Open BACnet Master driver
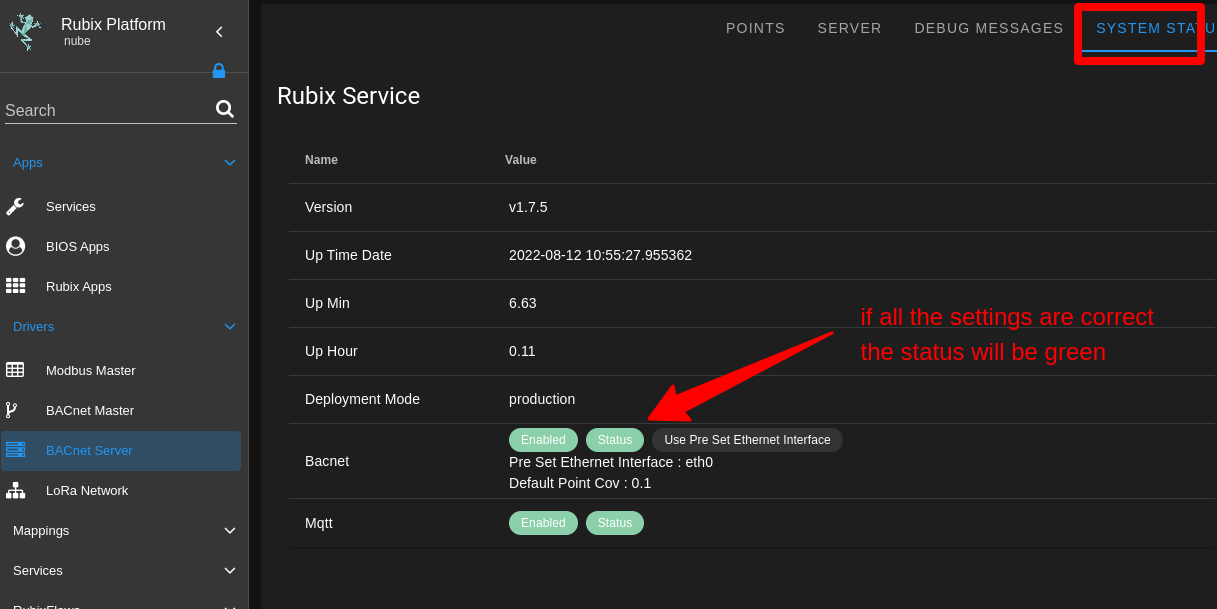 [90, 410]
